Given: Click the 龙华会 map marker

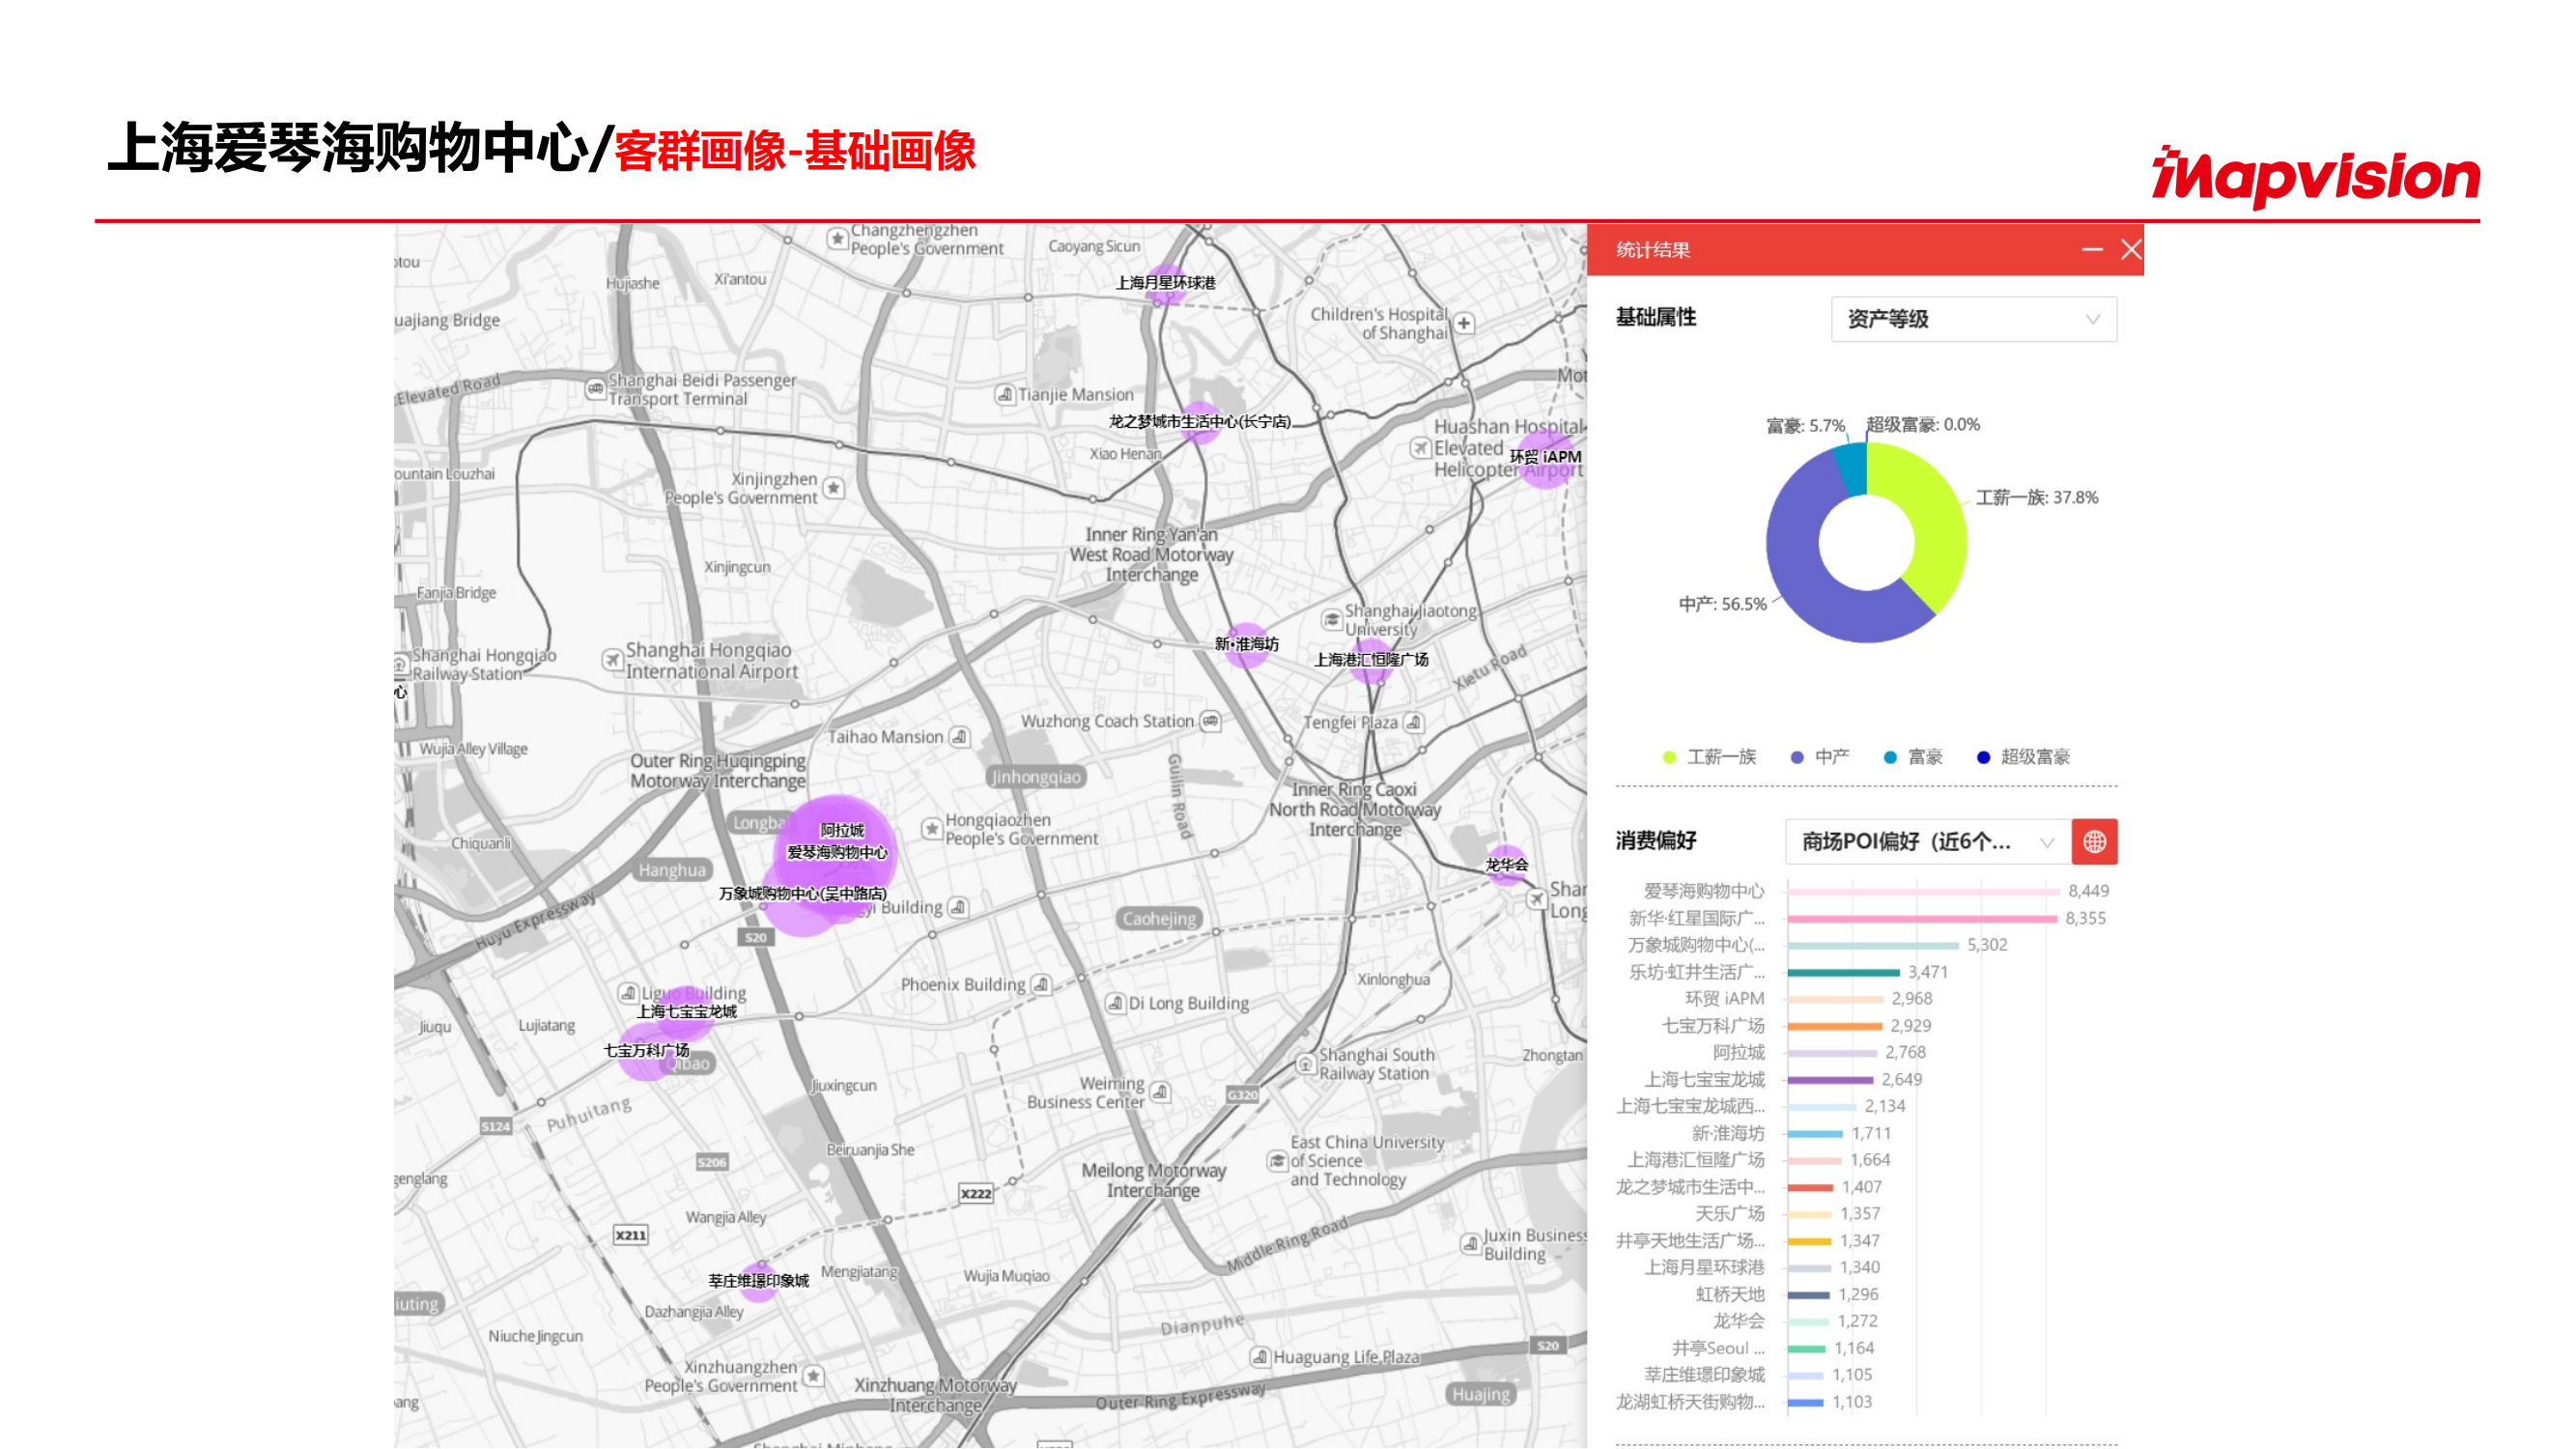Looking at the screenshot, I should pos(1506,865).
